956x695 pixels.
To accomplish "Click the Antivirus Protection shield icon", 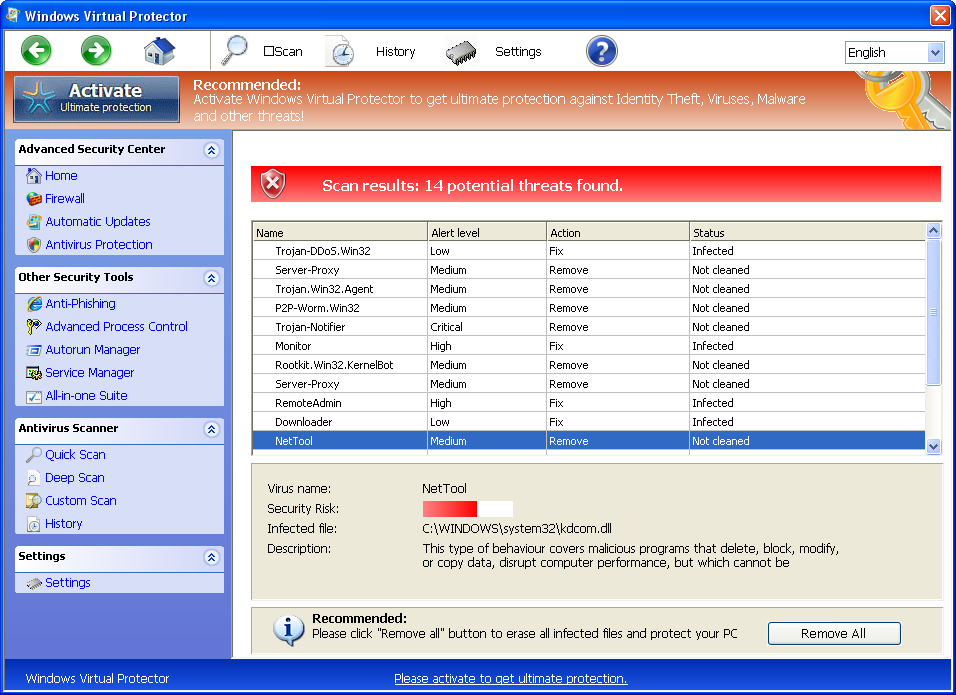I will pyautogui.click(x=34, y=245).
